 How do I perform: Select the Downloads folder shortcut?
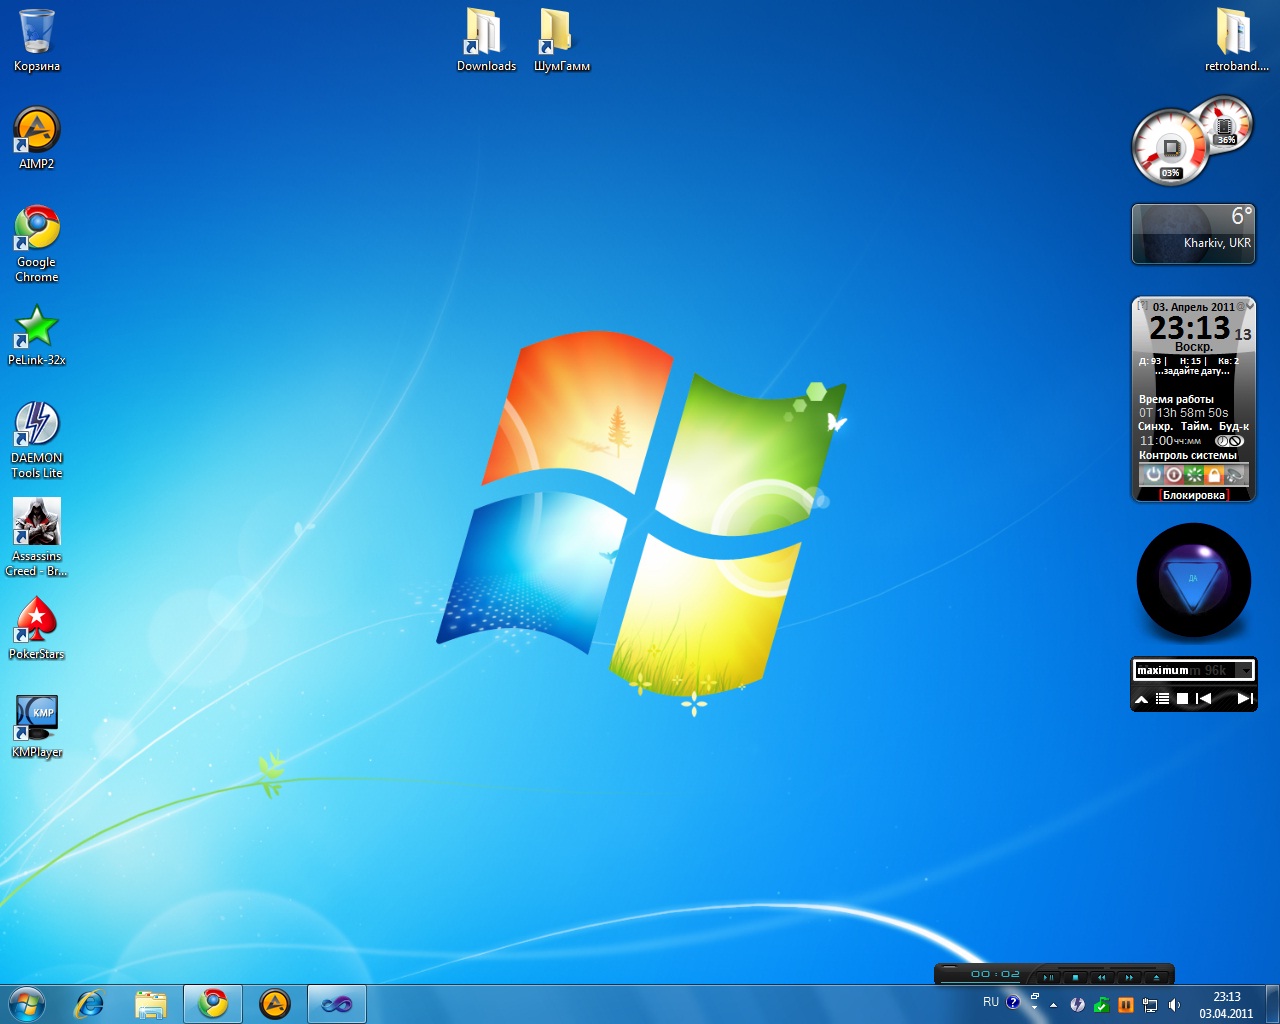pos(486,41)
